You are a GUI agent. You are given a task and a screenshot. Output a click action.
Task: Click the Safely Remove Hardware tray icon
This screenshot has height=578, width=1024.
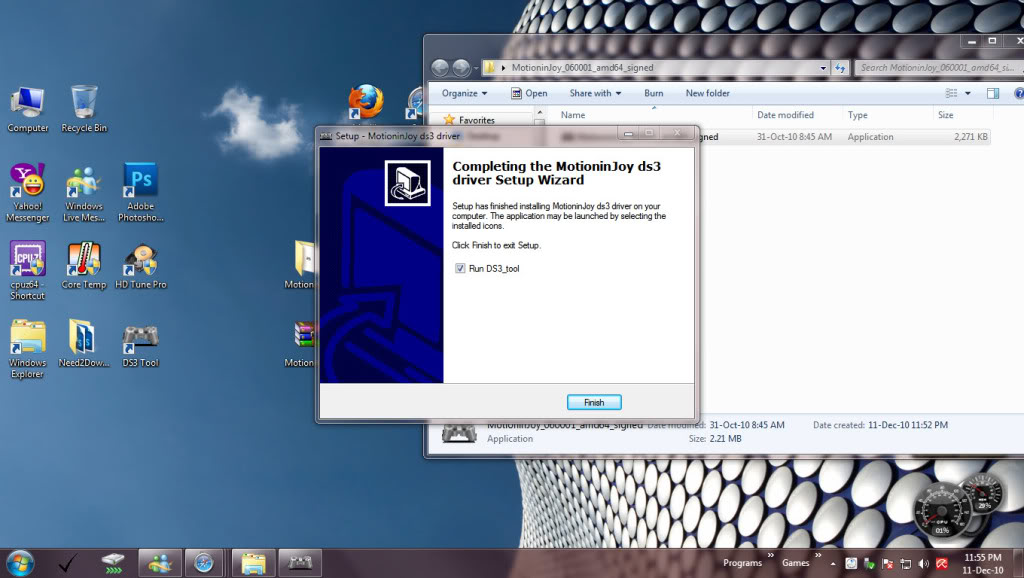869,564
